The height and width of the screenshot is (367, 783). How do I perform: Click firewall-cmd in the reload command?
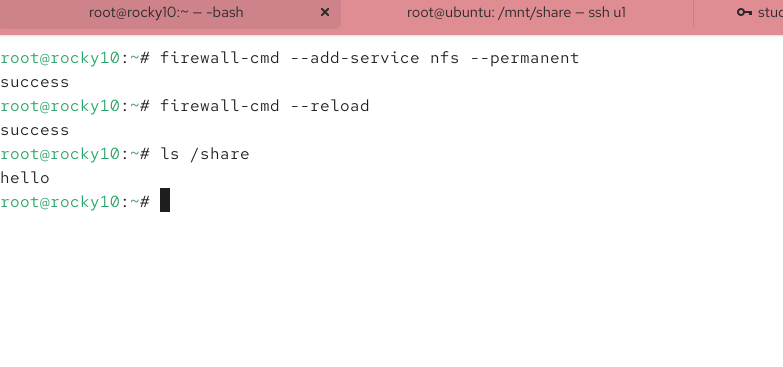(220, 106)
